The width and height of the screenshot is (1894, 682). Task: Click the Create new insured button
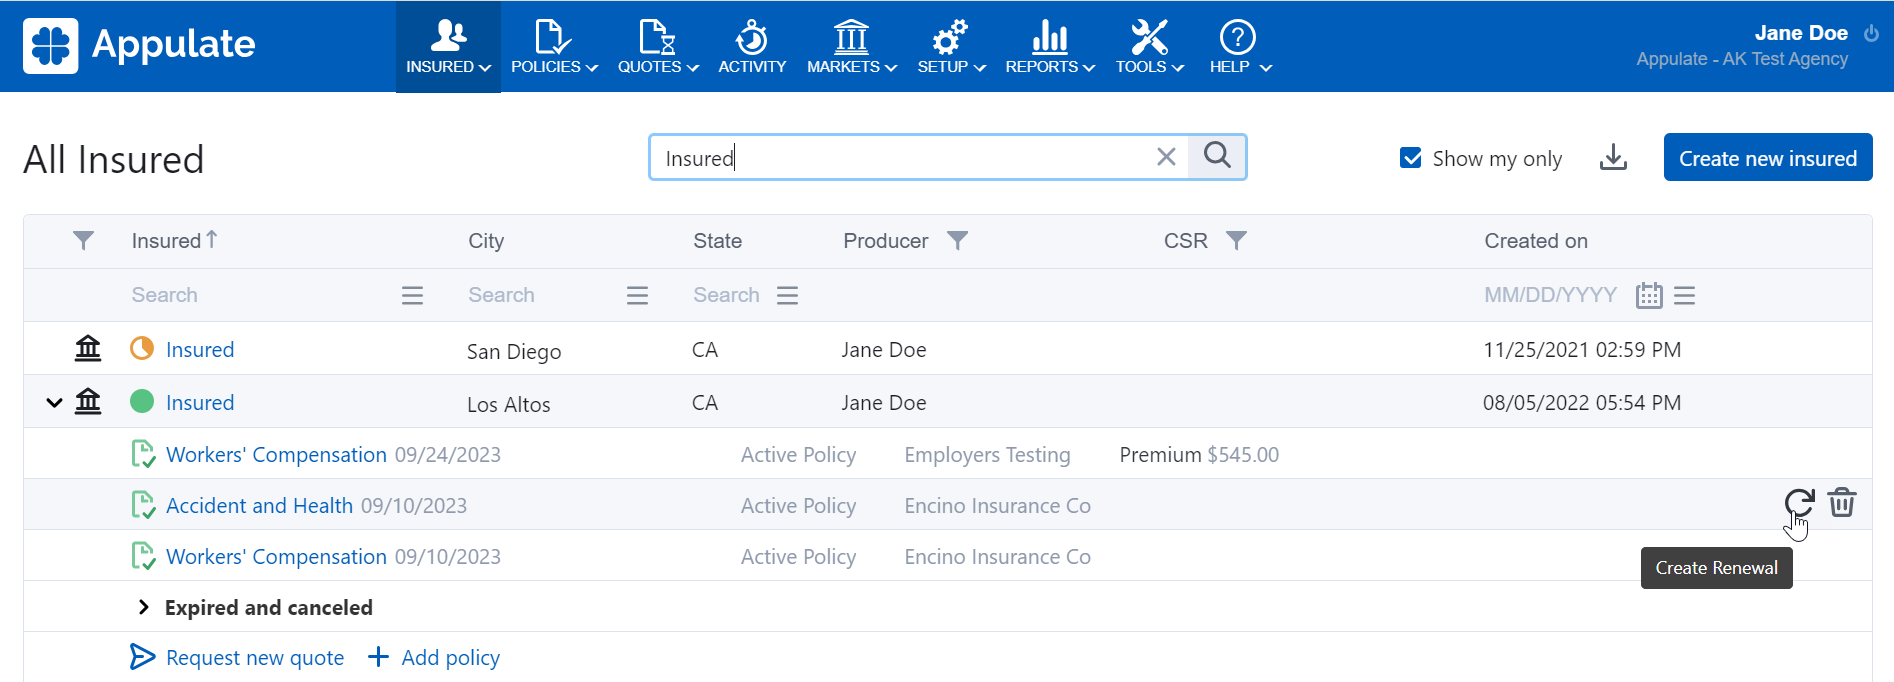[1767, 158]
